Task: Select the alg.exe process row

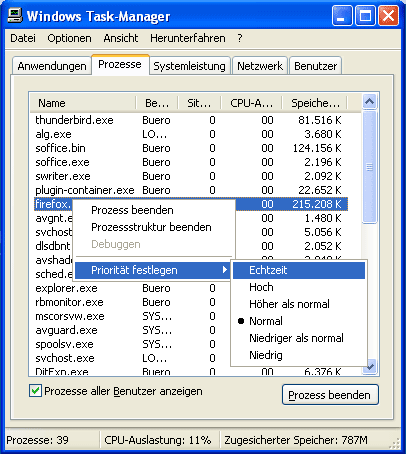Action: (x=191, y=134)
